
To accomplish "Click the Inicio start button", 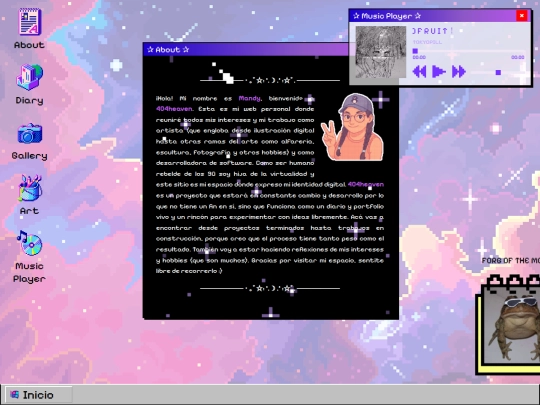I will point(38,395).
